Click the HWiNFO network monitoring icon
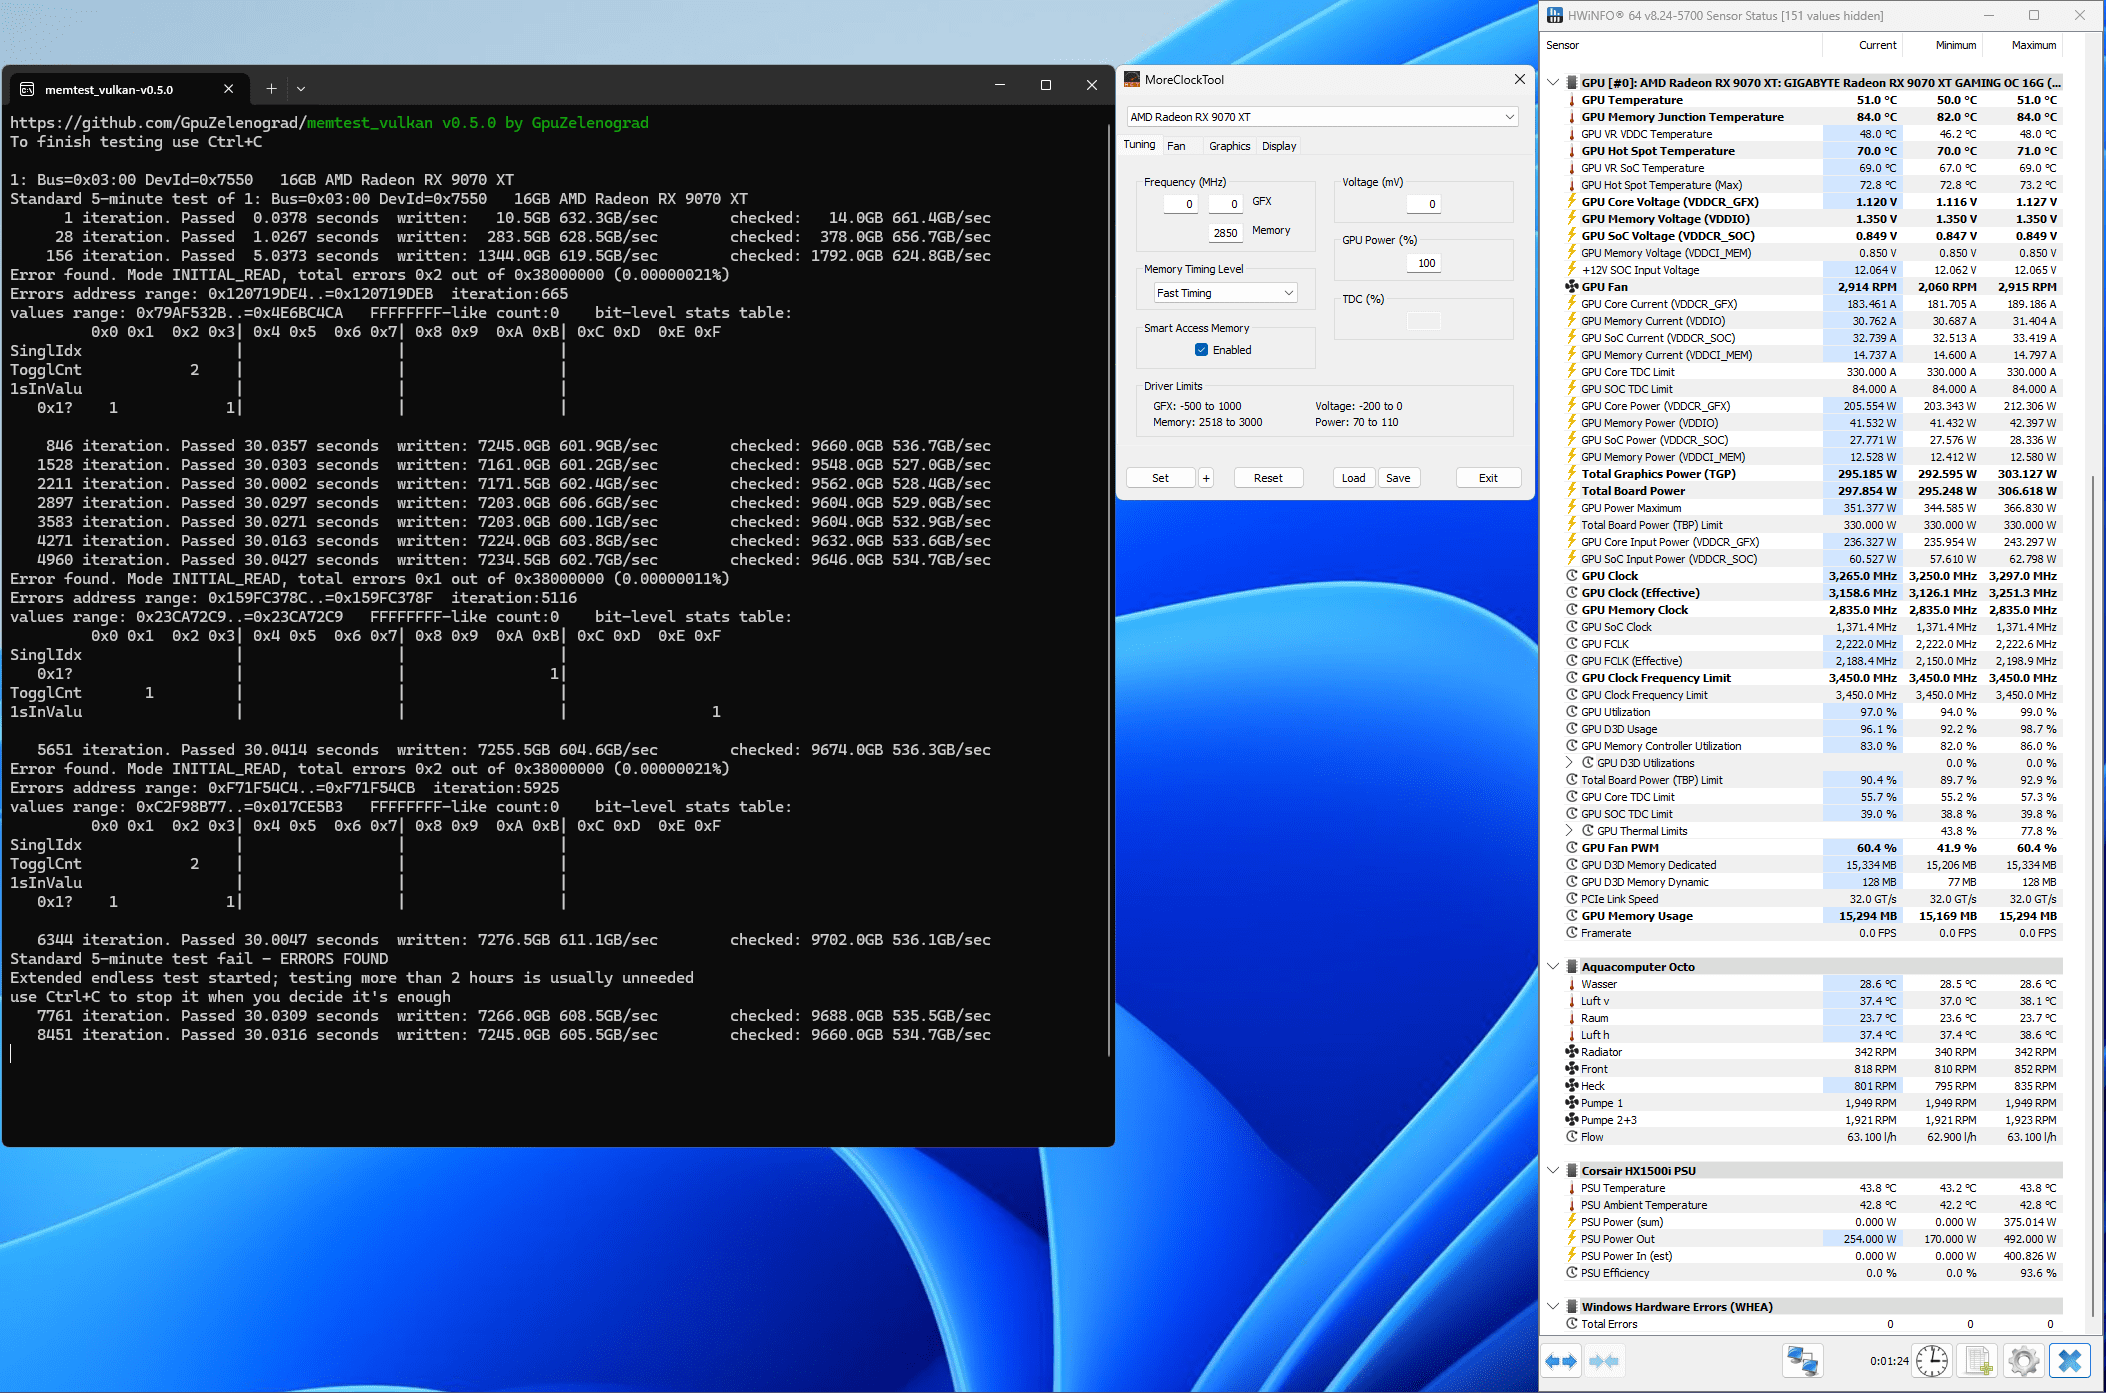Viewport: 2106px width, 1393px height. (1802, 1361)
